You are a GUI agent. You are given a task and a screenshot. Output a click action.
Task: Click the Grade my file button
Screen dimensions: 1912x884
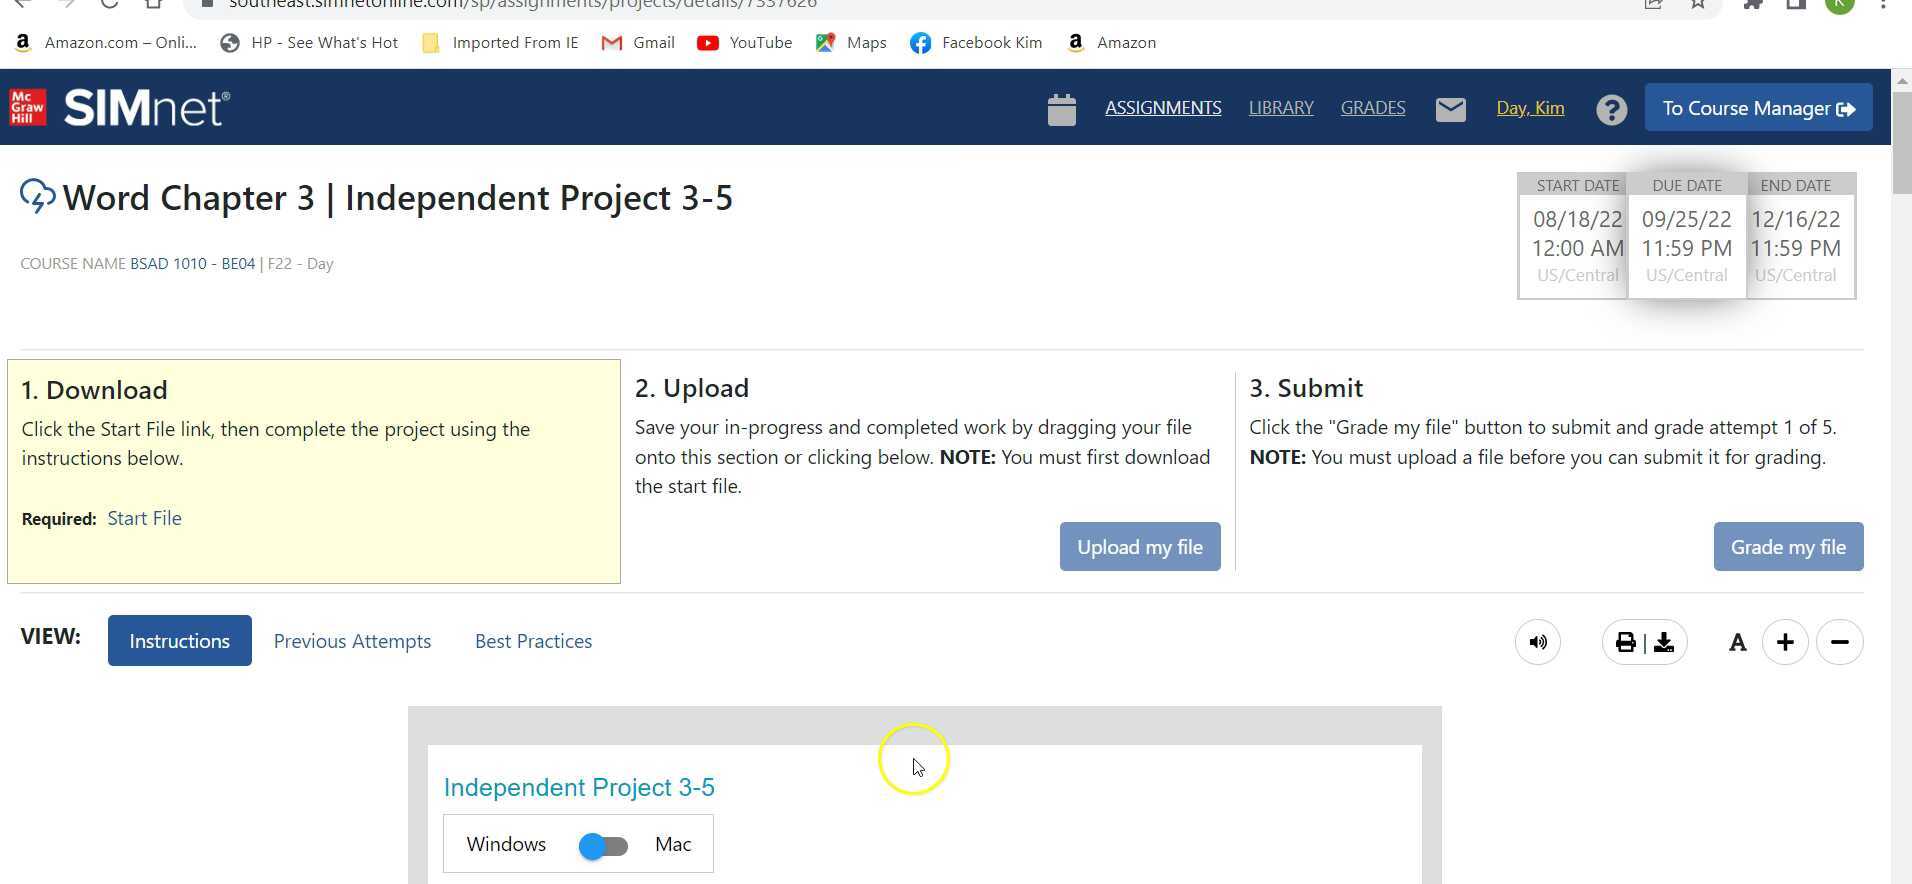[x=1788, y=547]
